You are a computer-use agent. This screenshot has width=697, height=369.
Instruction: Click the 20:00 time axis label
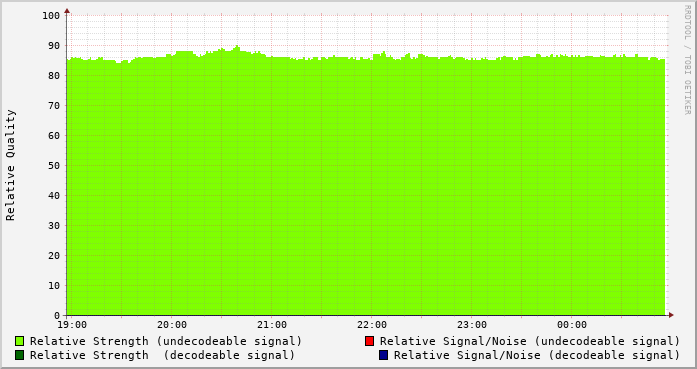tap(172, 325)
